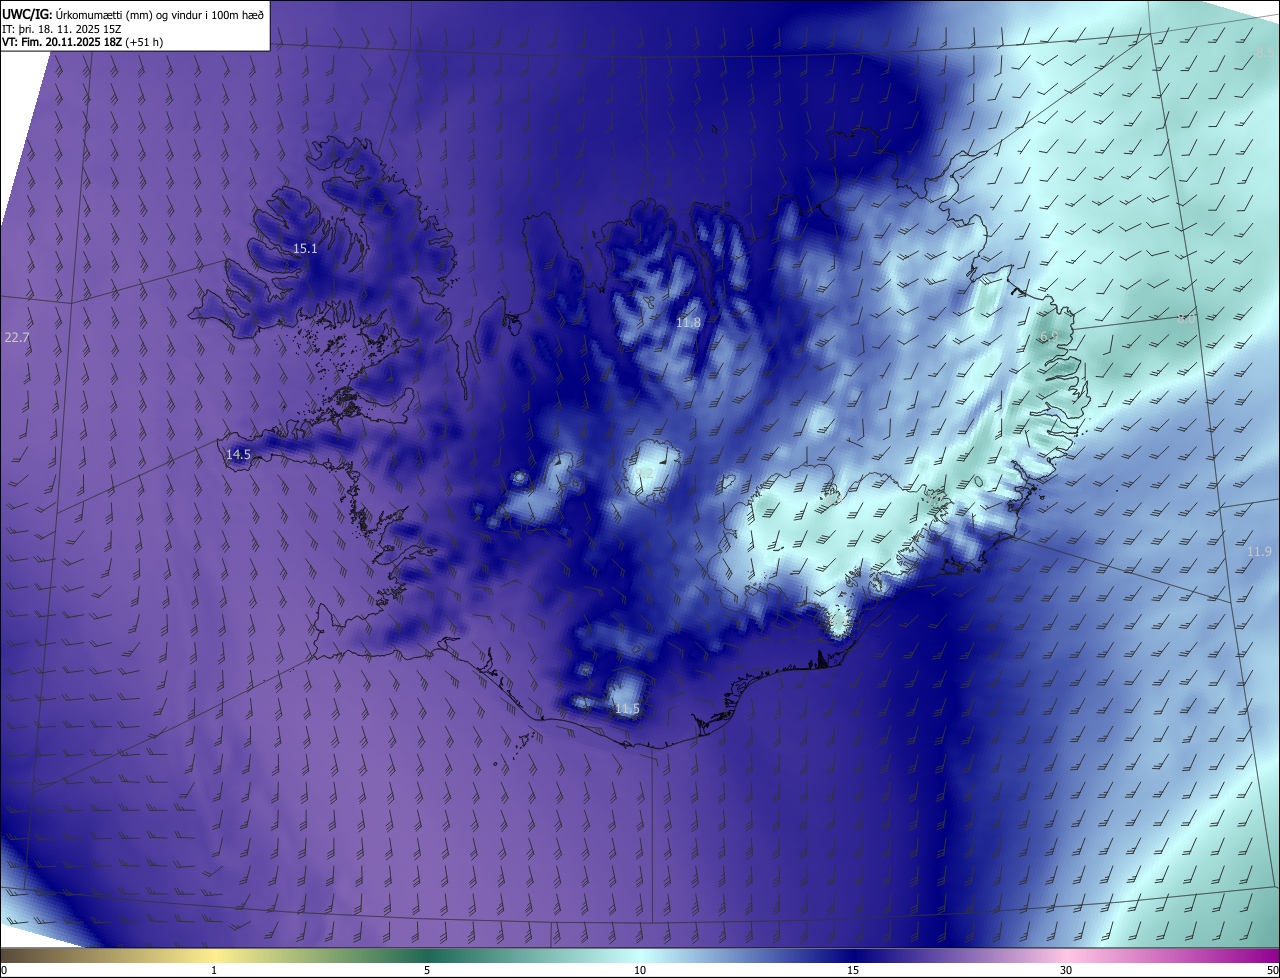
Task: Click the 11.5 value on the south coast glacier
Action: [x=627, y=709]
